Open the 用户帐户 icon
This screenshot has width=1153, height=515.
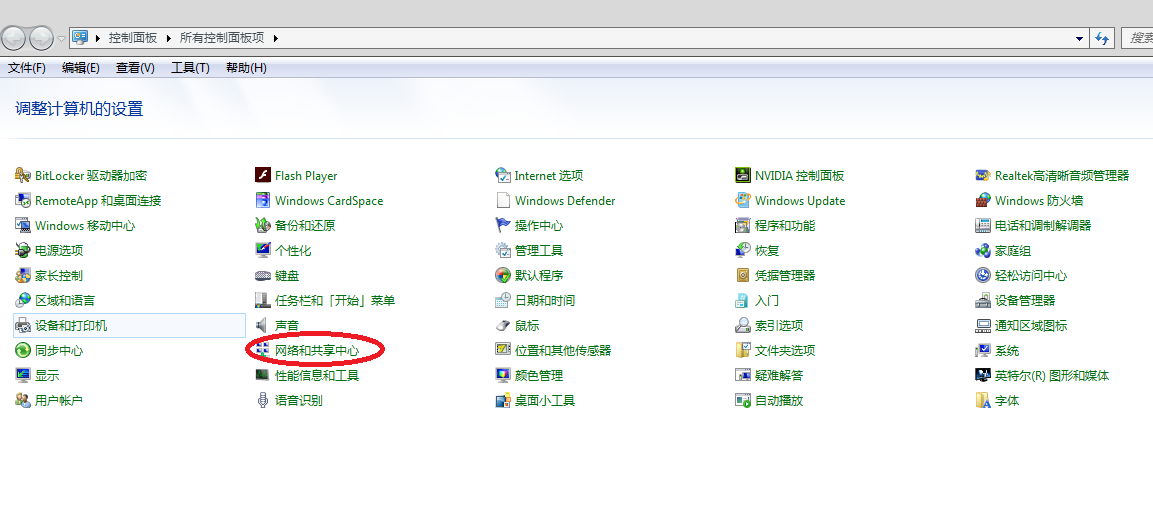23,400
